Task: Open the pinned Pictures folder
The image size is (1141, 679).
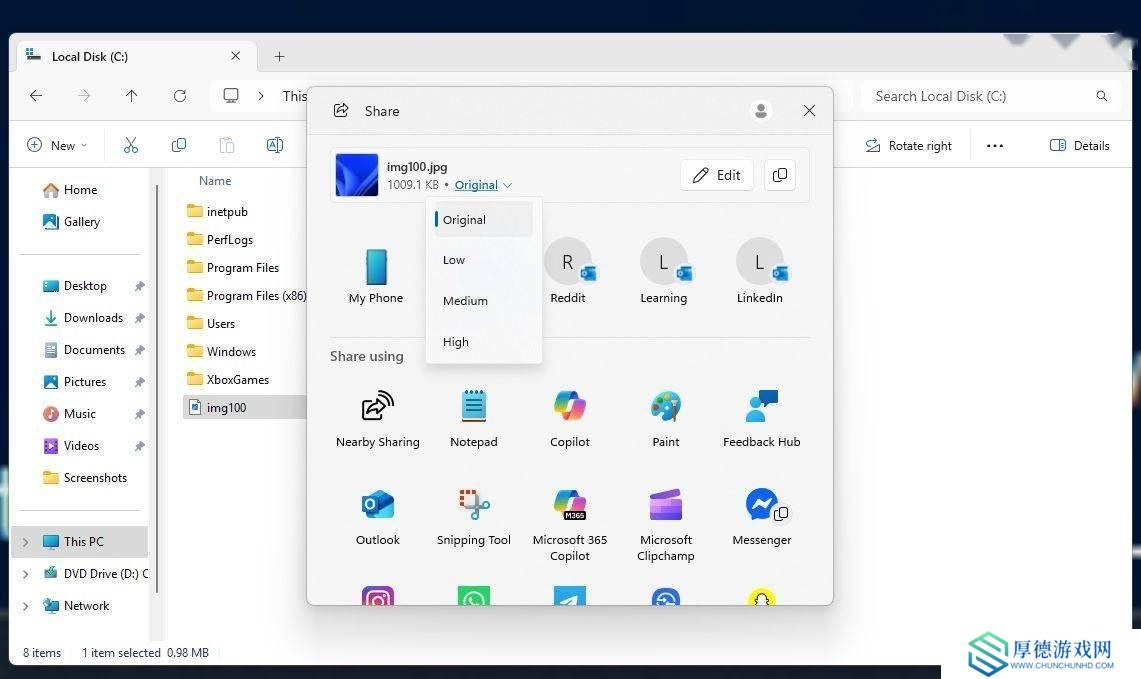Action: (x=76, y=382)
